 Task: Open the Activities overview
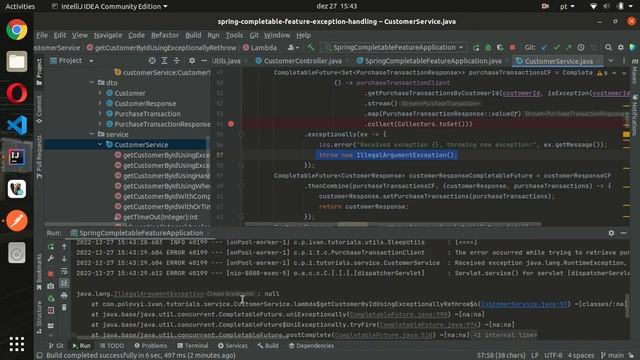pyautogui.click(x=20, y=6)
